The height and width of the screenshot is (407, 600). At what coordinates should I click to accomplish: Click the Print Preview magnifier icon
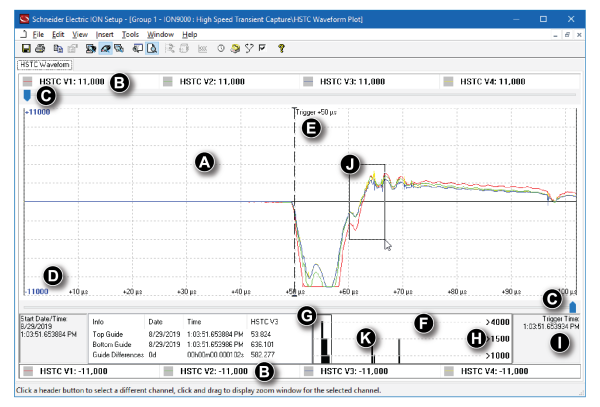(152, 48)
